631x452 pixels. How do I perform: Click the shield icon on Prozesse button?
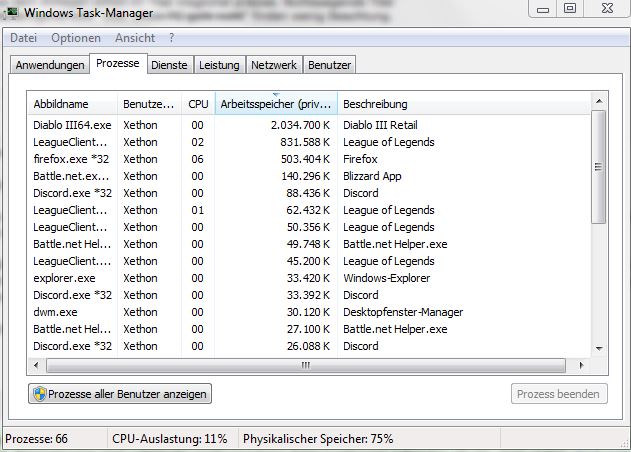coord(40,394)
